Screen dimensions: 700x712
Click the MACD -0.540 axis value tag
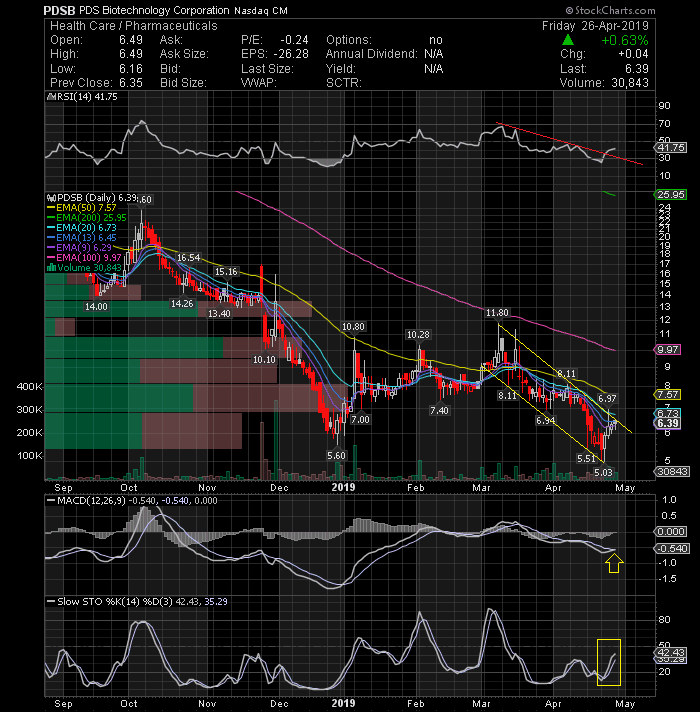(672, 549)
